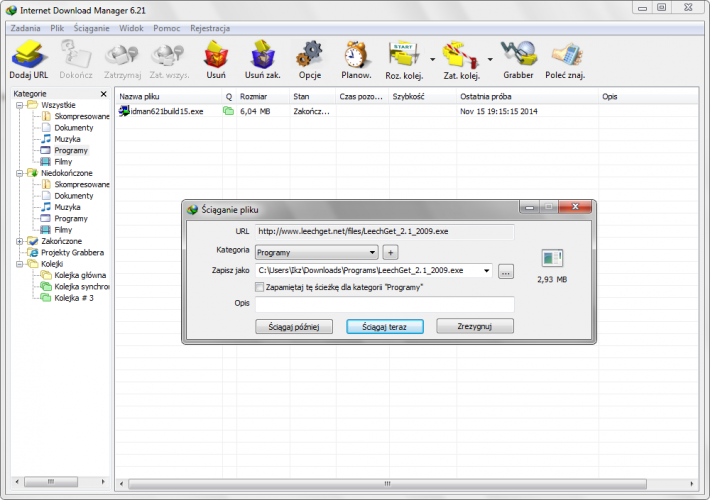Viewport: 710px width, 500px height.
Task: Select Dokumenty under Niedokończone
Action: pos(74,196)
